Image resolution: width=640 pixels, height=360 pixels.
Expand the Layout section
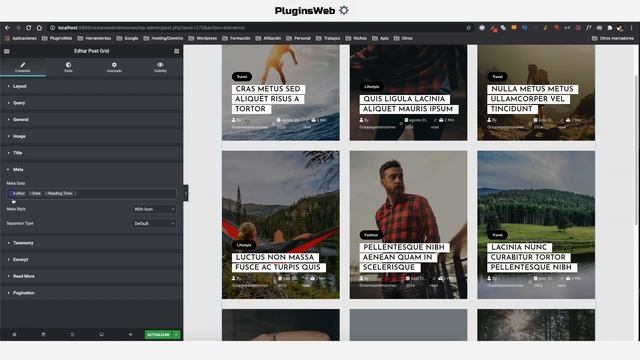(x=91, y=87)
